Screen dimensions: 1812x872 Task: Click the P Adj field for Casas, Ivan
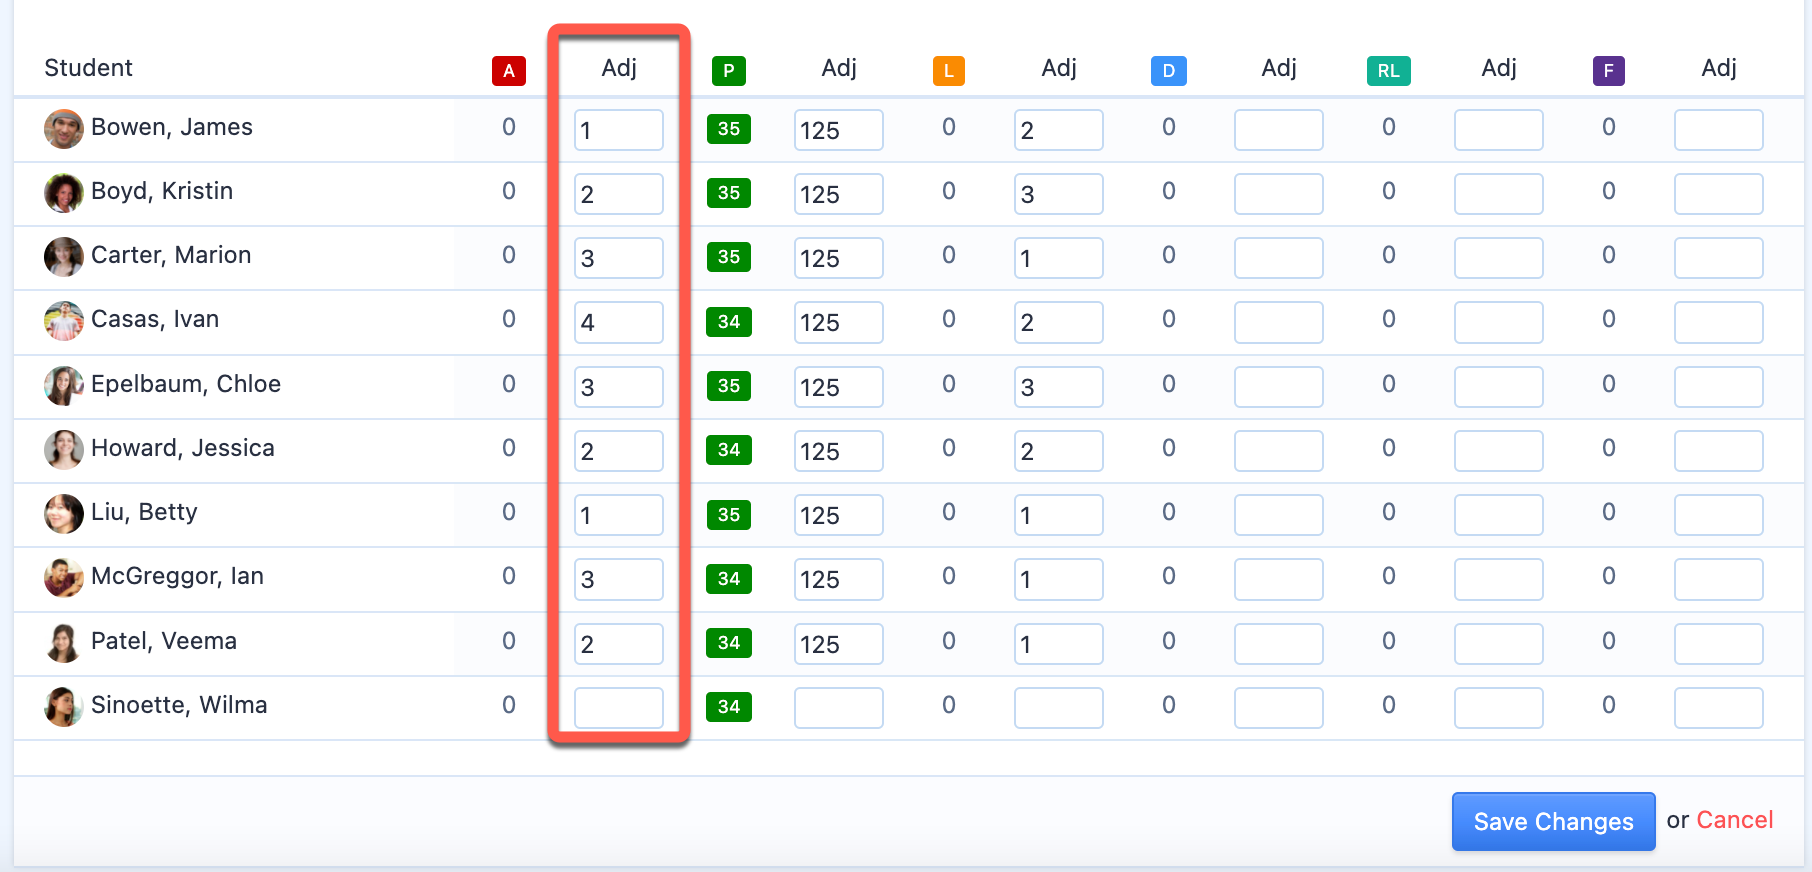coord(838,323)
